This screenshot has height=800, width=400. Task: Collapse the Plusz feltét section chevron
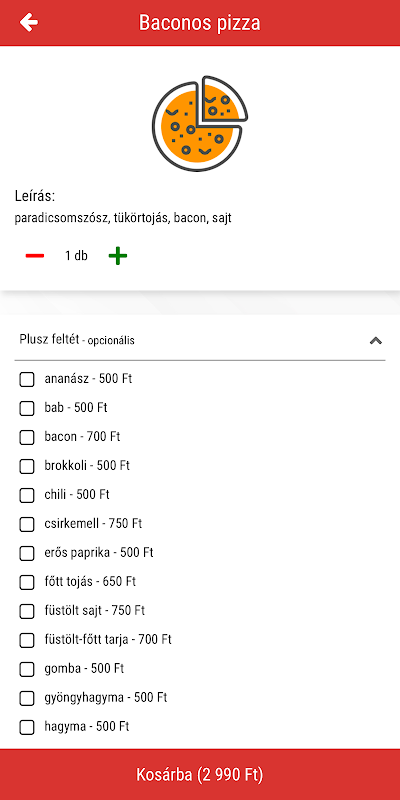click(376, 340)
